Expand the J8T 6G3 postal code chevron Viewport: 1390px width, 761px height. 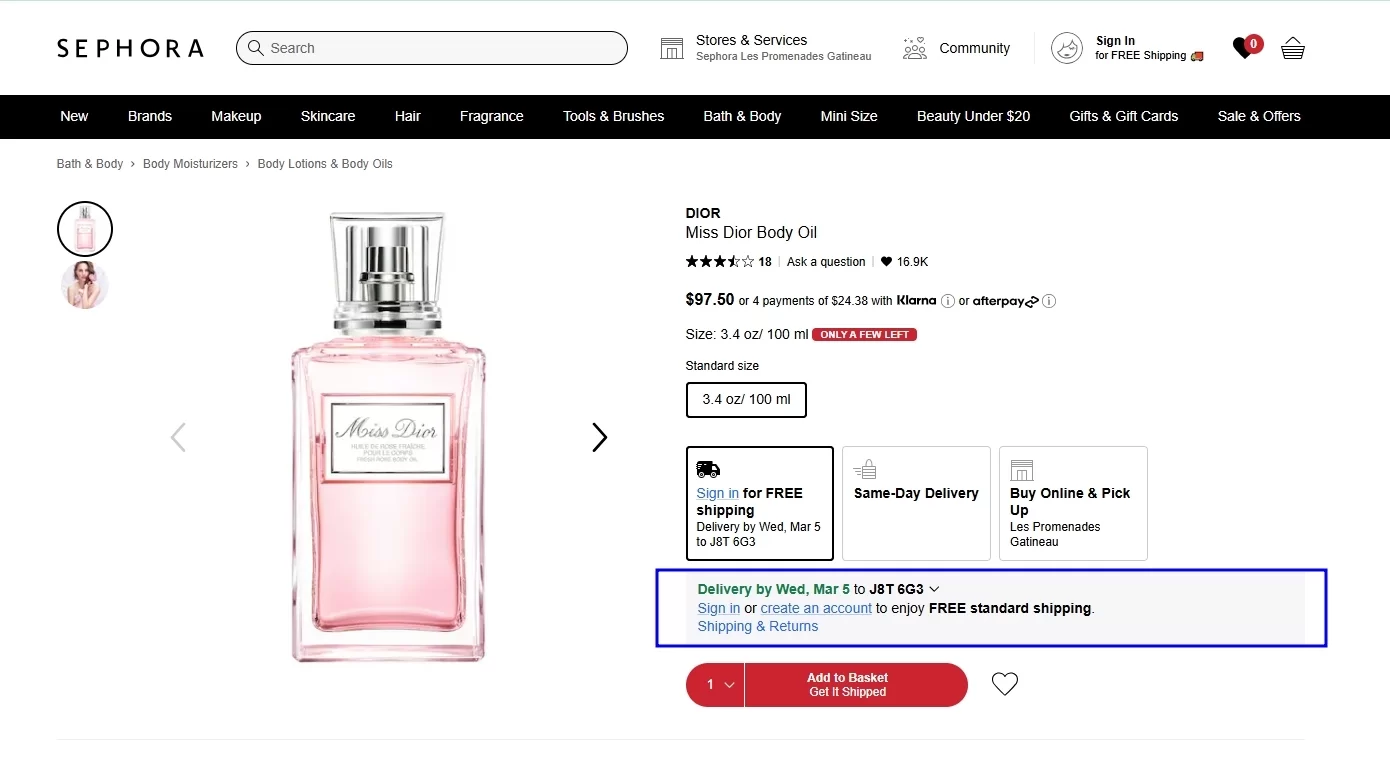pyautogui.click(x=934, y=590)
